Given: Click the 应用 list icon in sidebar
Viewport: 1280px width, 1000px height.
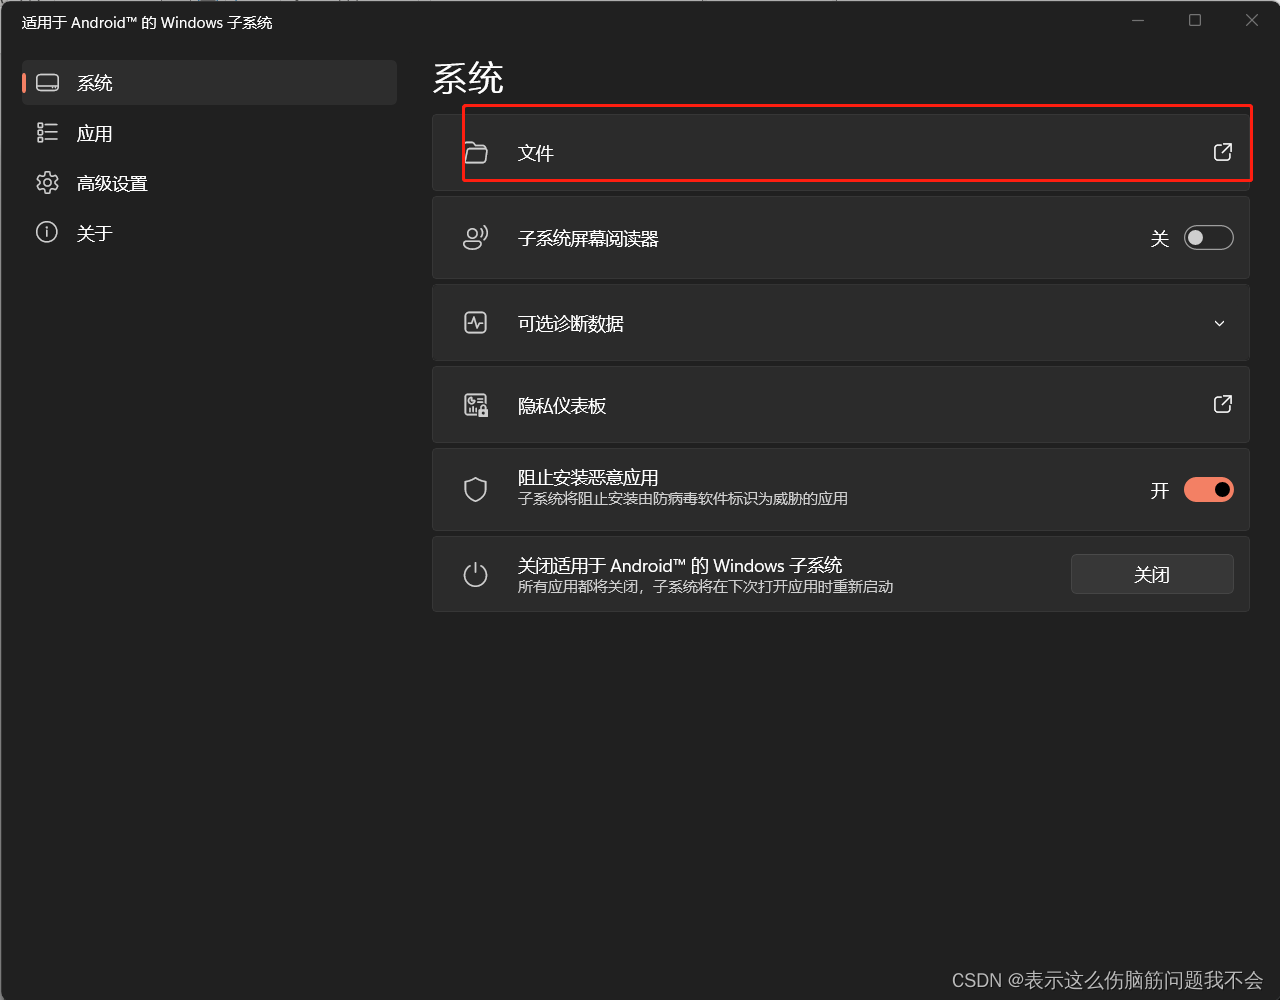Looking at the screenshot, I should tap(47, 132).
